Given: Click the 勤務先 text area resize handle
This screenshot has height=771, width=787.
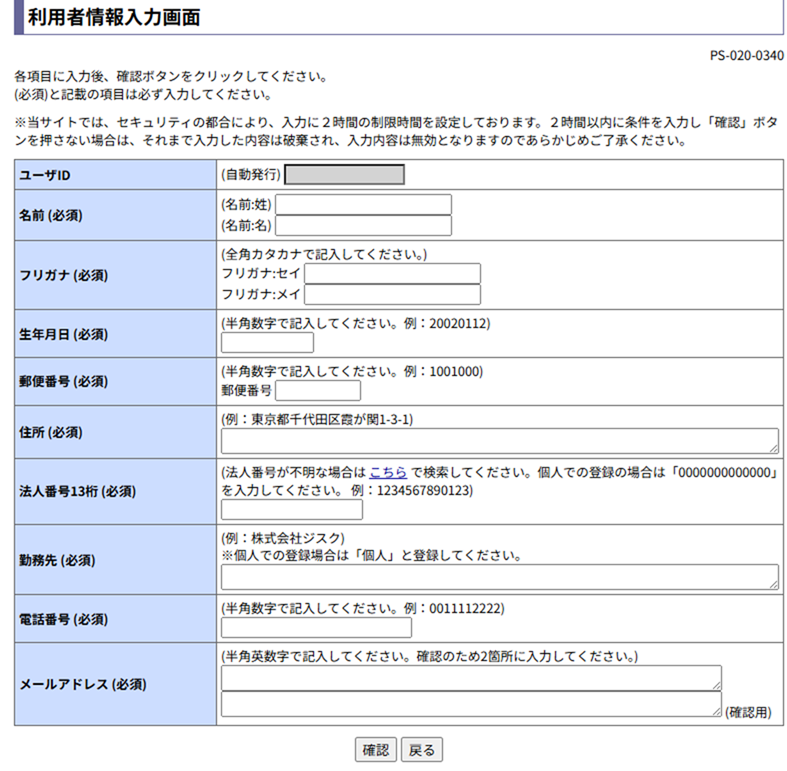Looking at the screenshot, I should (773, 584).
